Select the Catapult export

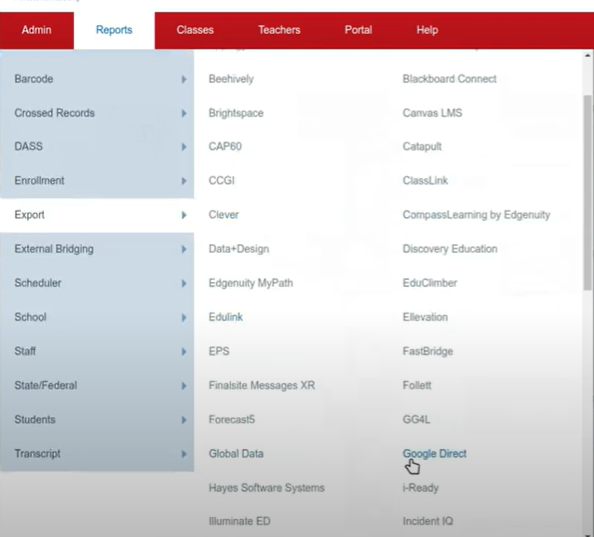click(x=422, y=146)
